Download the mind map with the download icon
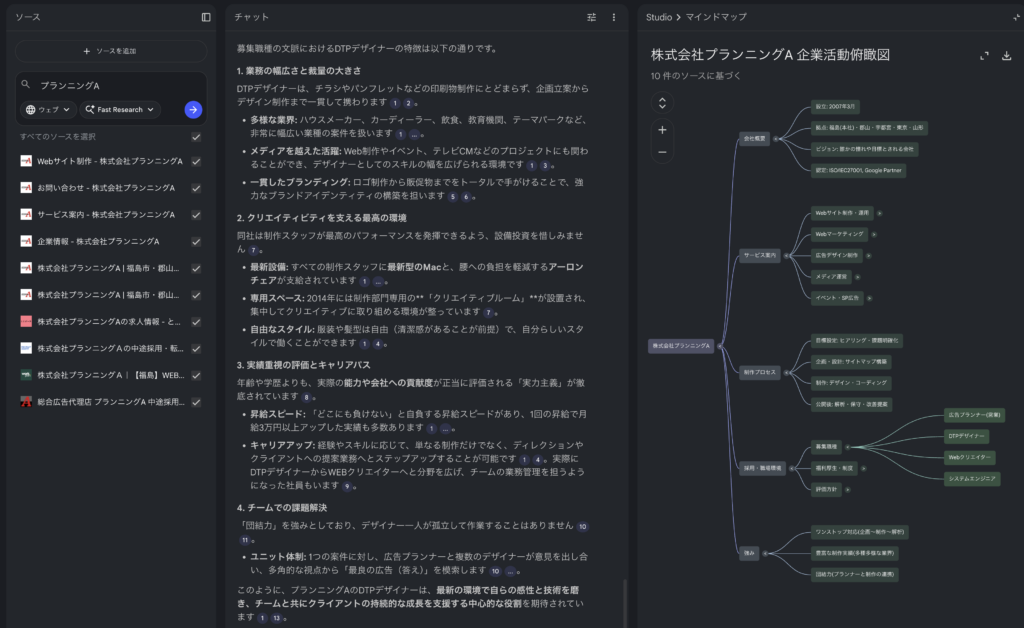 (1006, 56)
